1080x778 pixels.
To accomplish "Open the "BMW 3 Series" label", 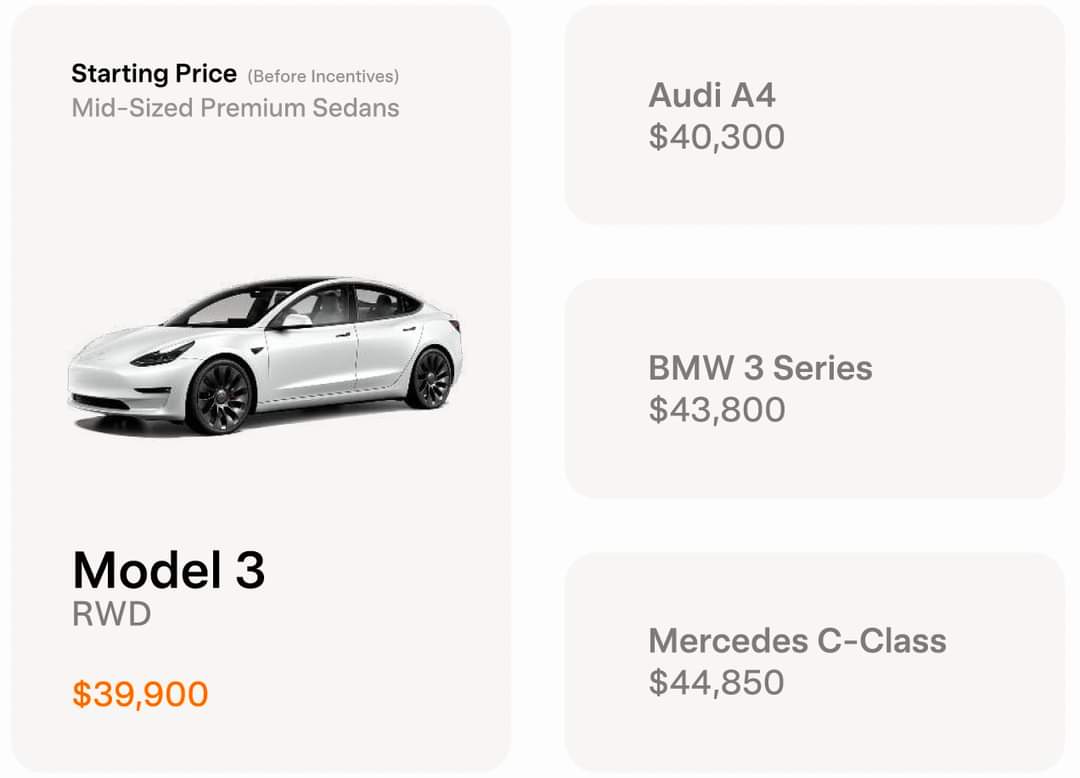I will 760,368.
